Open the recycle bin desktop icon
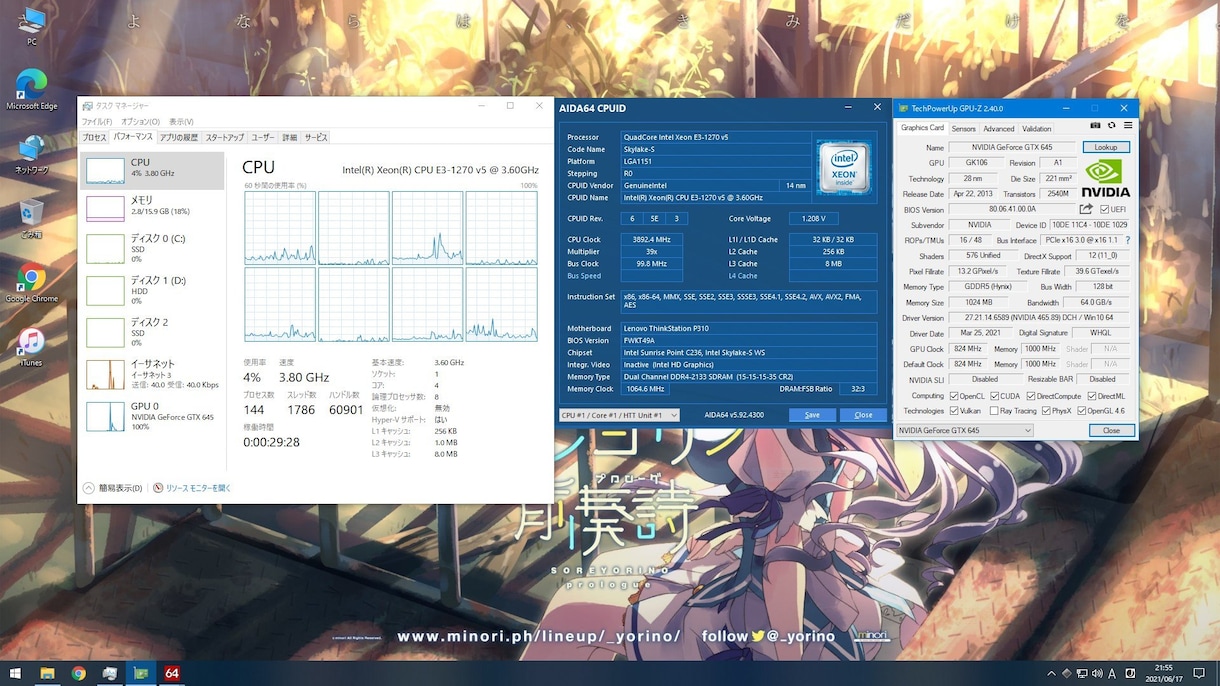This screenshot has height=686, width=1220. coord(32,220)
